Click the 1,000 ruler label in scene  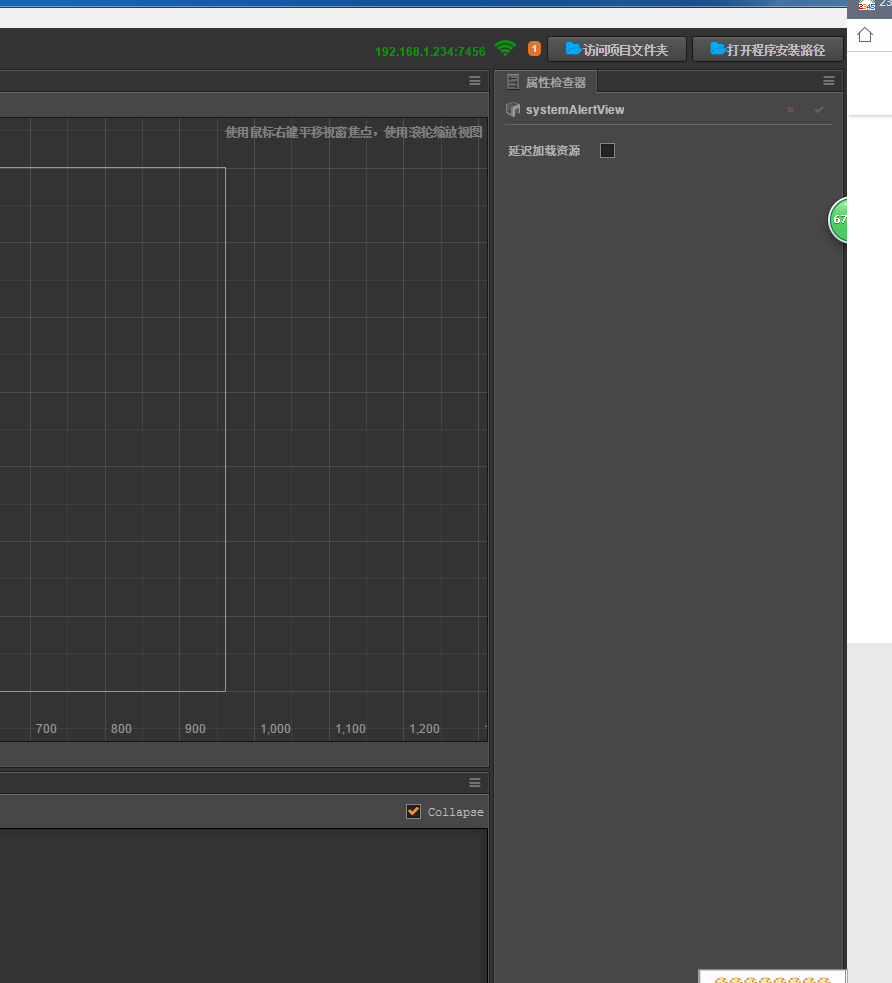click(275, 728)
